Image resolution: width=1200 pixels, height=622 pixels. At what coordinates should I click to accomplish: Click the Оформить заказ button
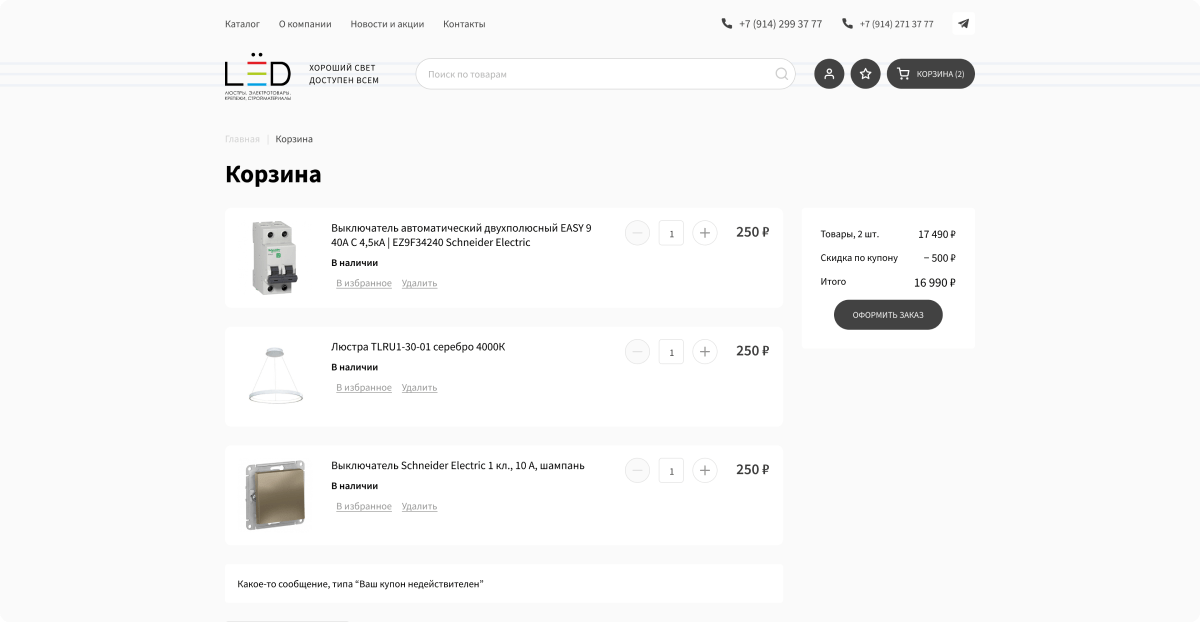pos(888,315)
